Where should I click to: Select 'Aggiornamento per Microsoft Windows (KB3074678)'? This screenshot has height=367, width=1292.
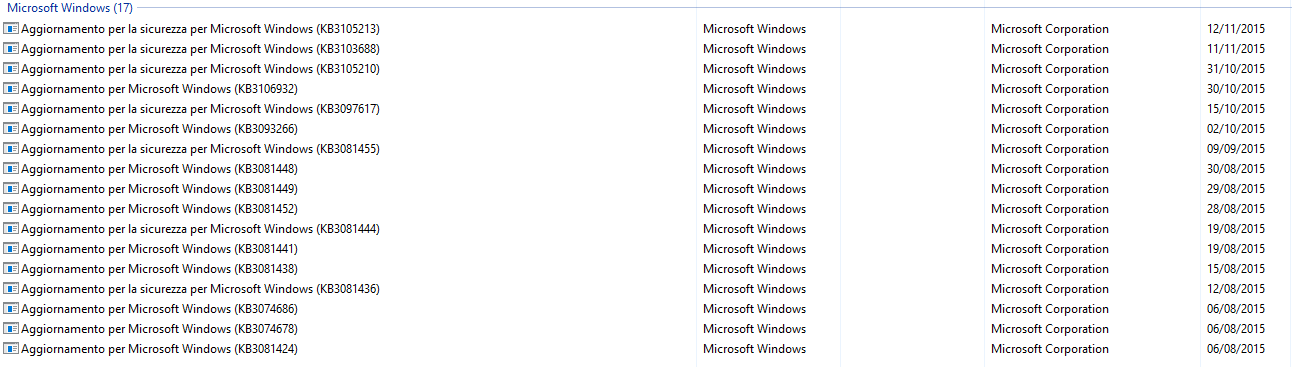(159, 329)
